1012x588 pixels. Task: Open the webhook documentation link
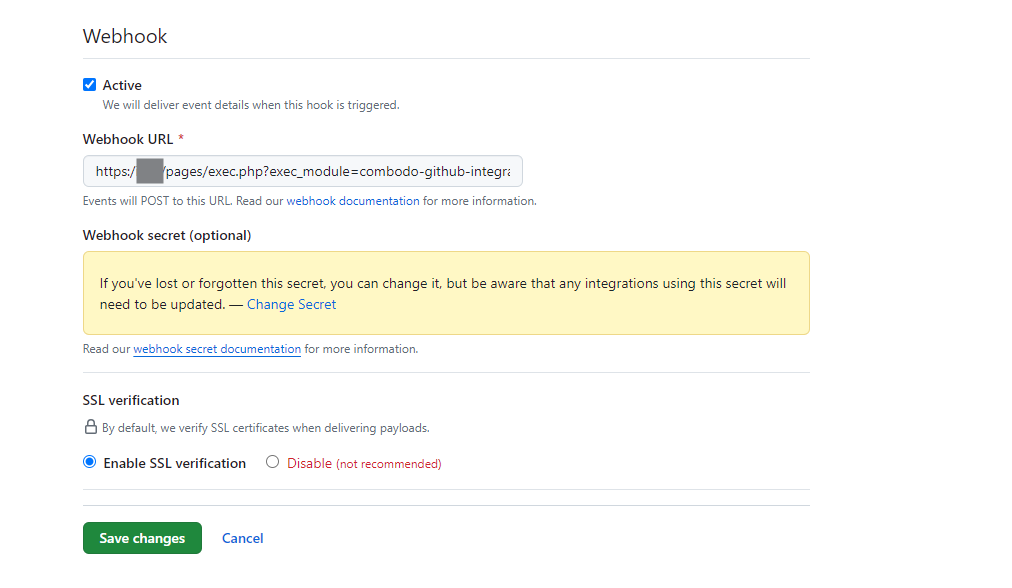[353, 201]
